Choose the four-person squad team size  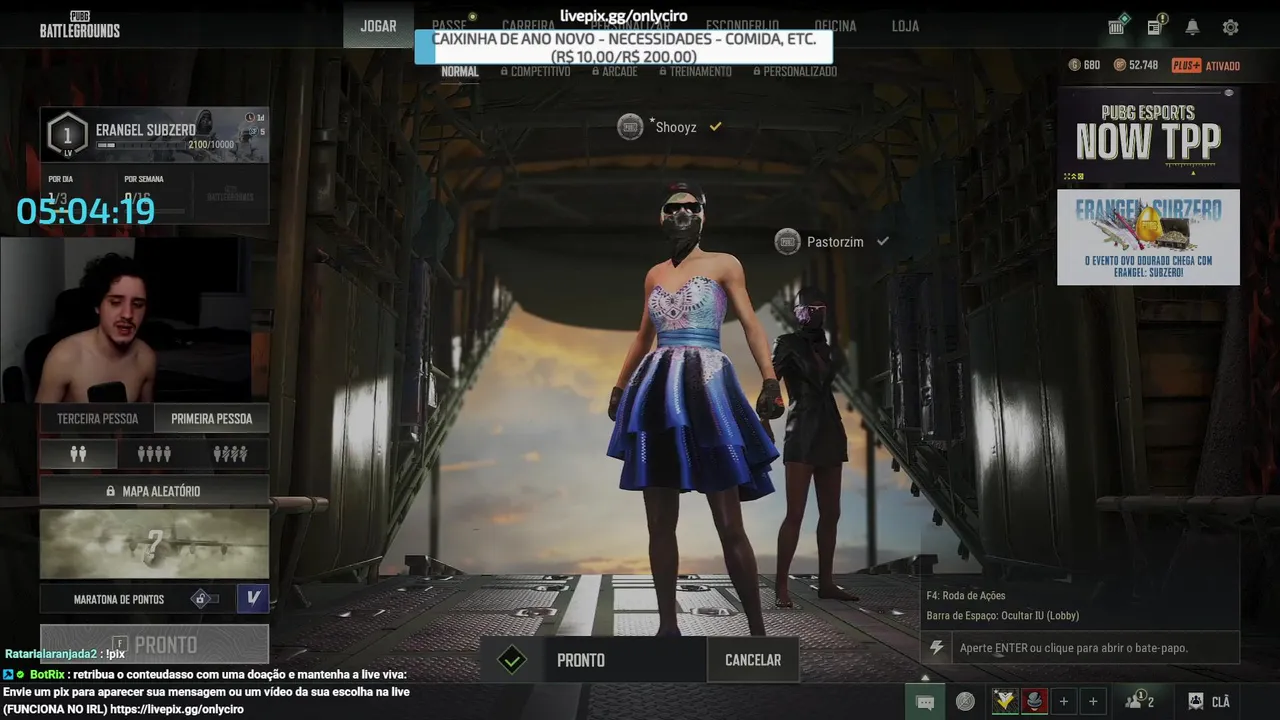click(x=154, y=454)
